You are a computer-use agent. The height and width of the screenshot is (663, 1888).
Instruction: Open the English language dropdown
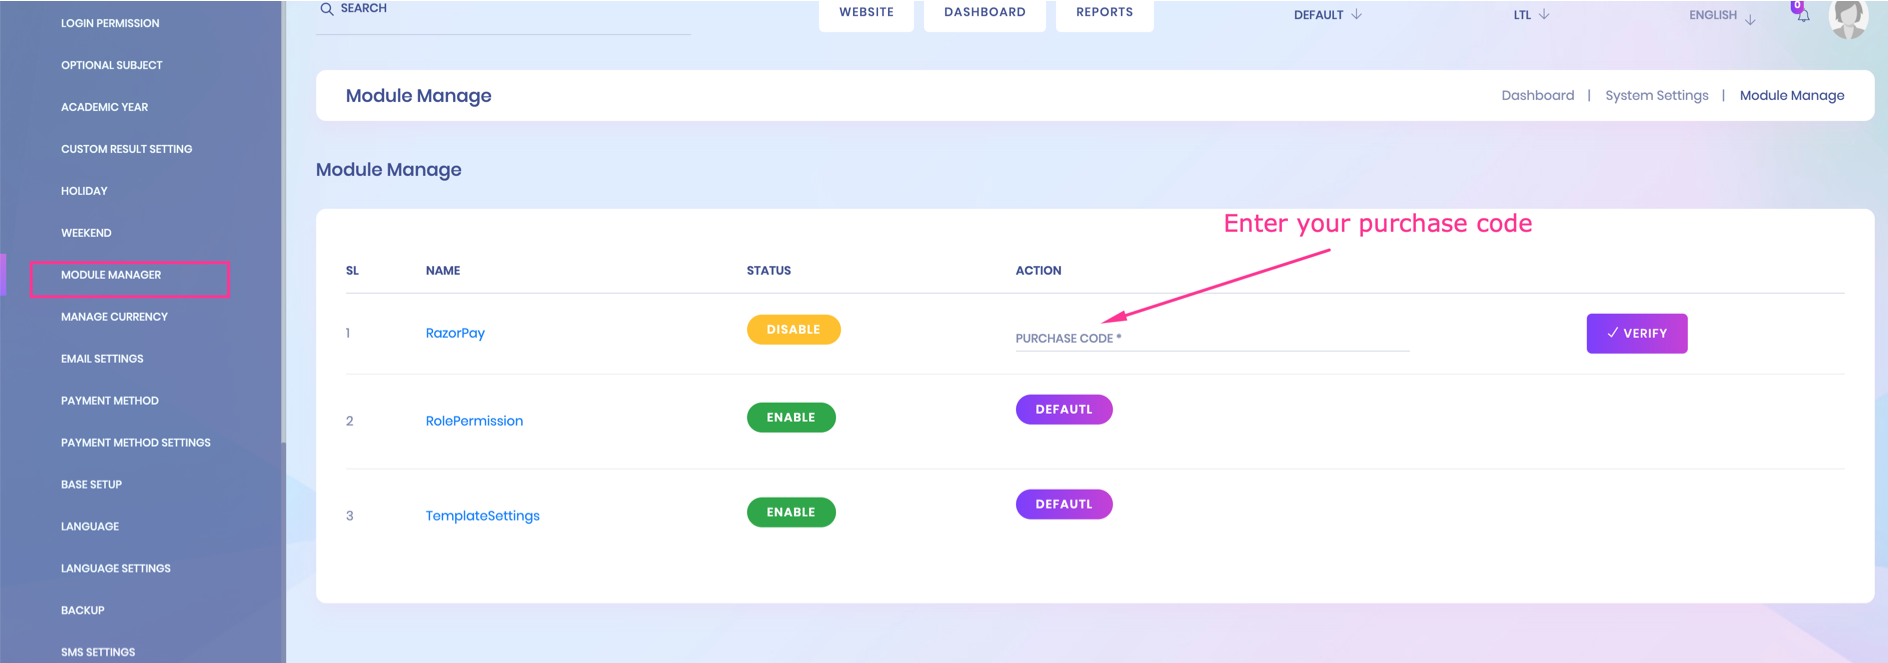[1721, 16]
